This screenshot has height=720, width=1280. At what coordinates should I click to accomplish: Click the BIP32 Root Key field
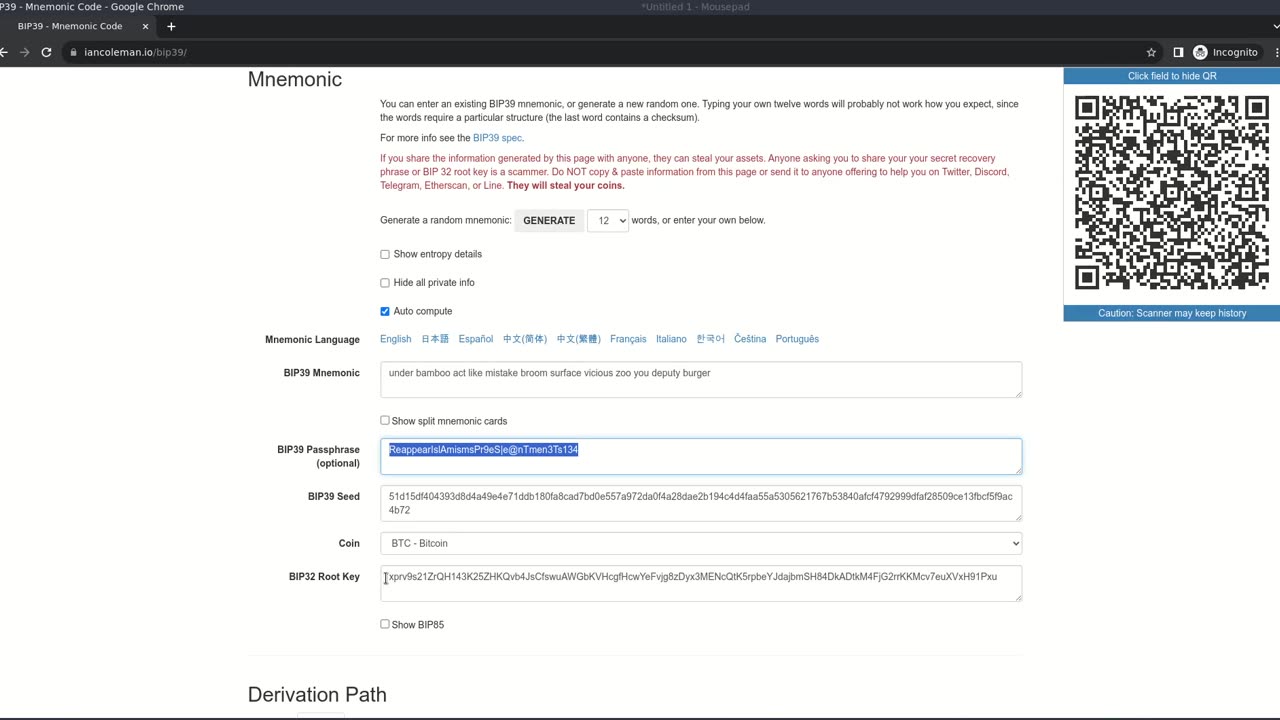[701, 584]
